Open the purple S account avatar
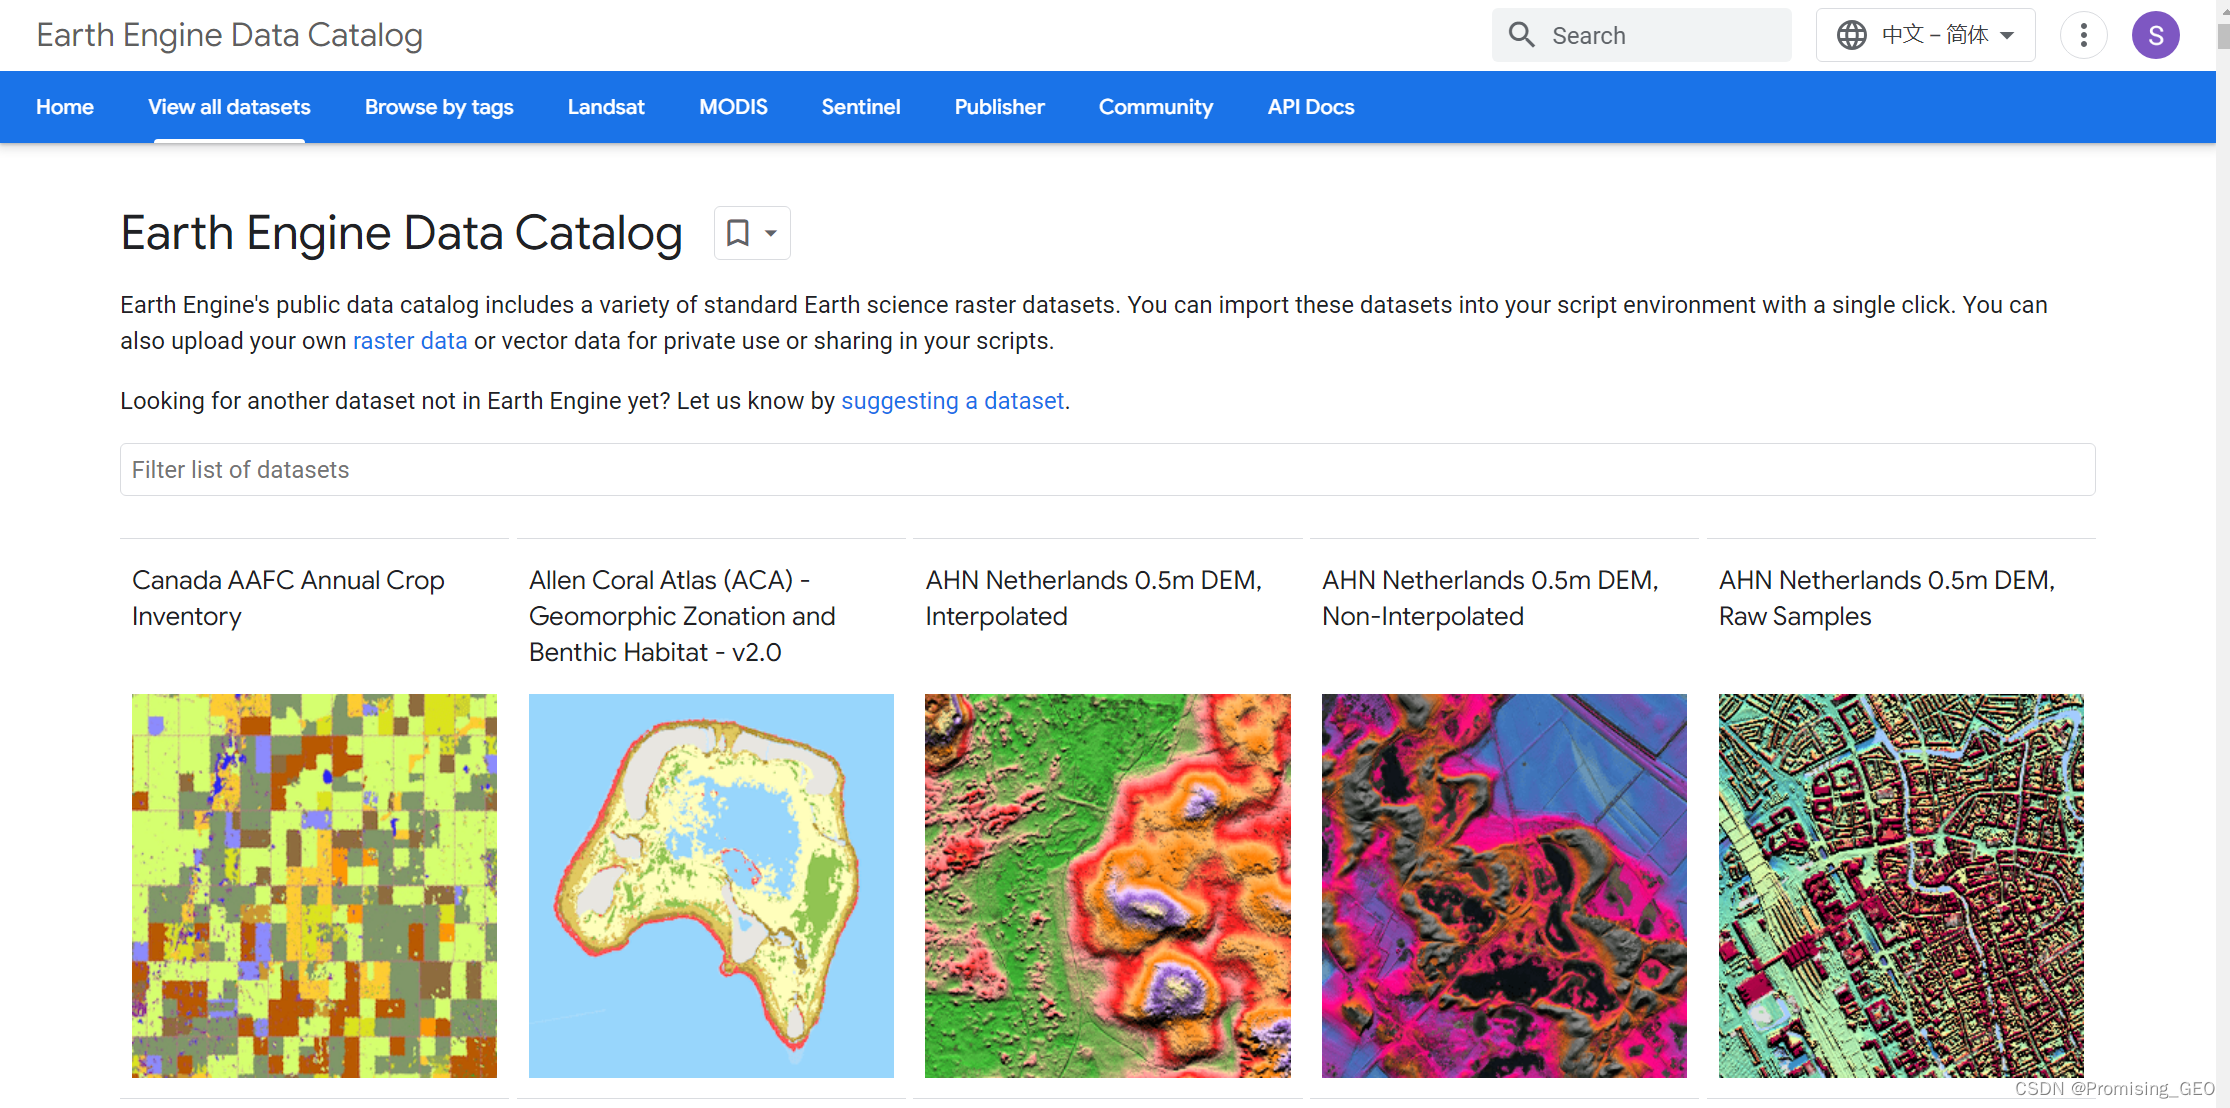 click(2155, 36)
